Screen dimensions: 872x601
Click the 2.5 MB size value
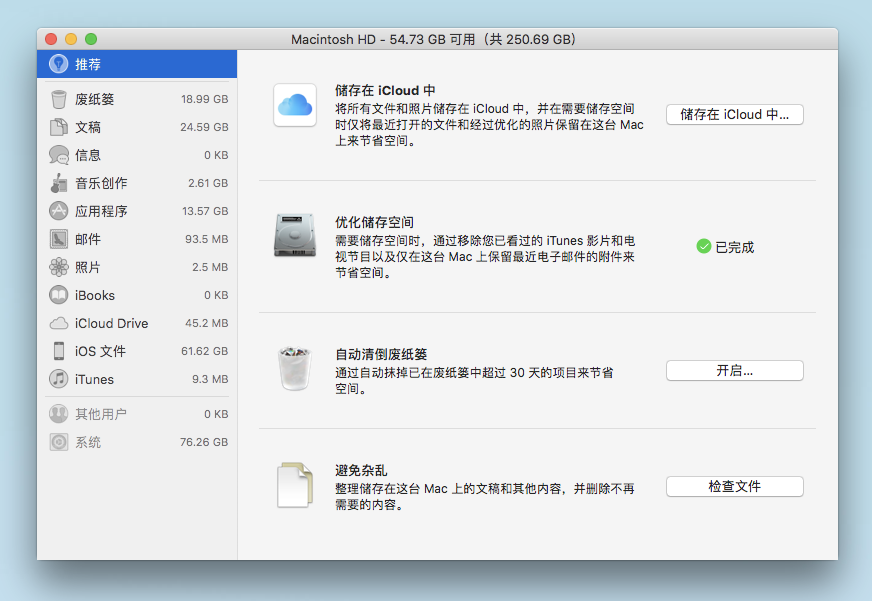click(x=210, y=267)
